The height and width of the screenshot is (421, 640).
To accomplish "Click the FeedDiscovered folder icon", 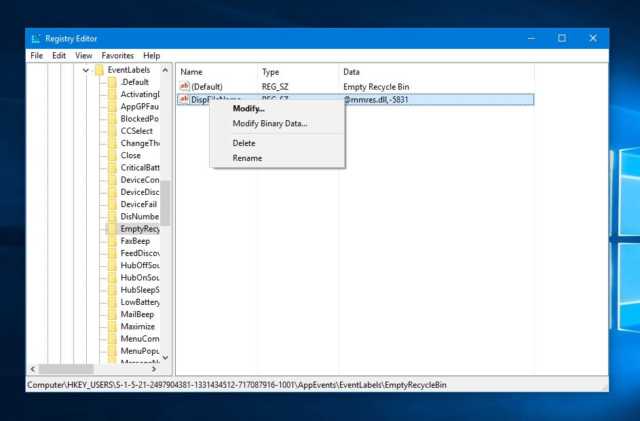I will [113, 253].
